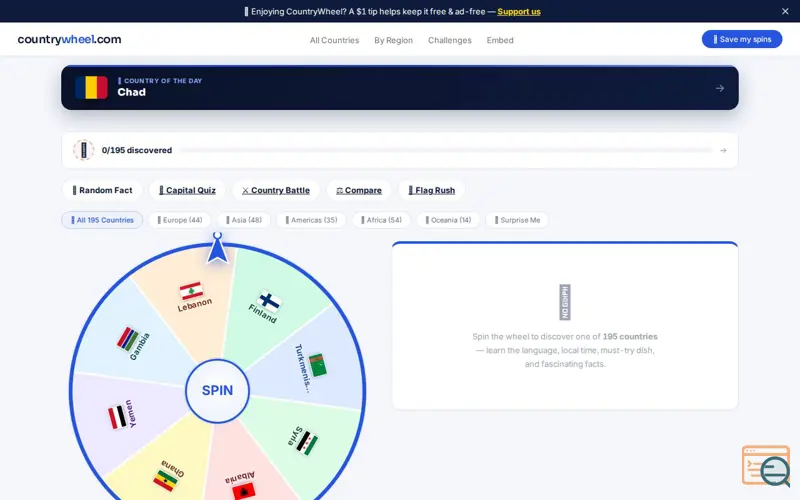The height and width of the screenshot is (500, 800).
Task: Open the countrywheel.com home logo
Action: click(69, 39)
